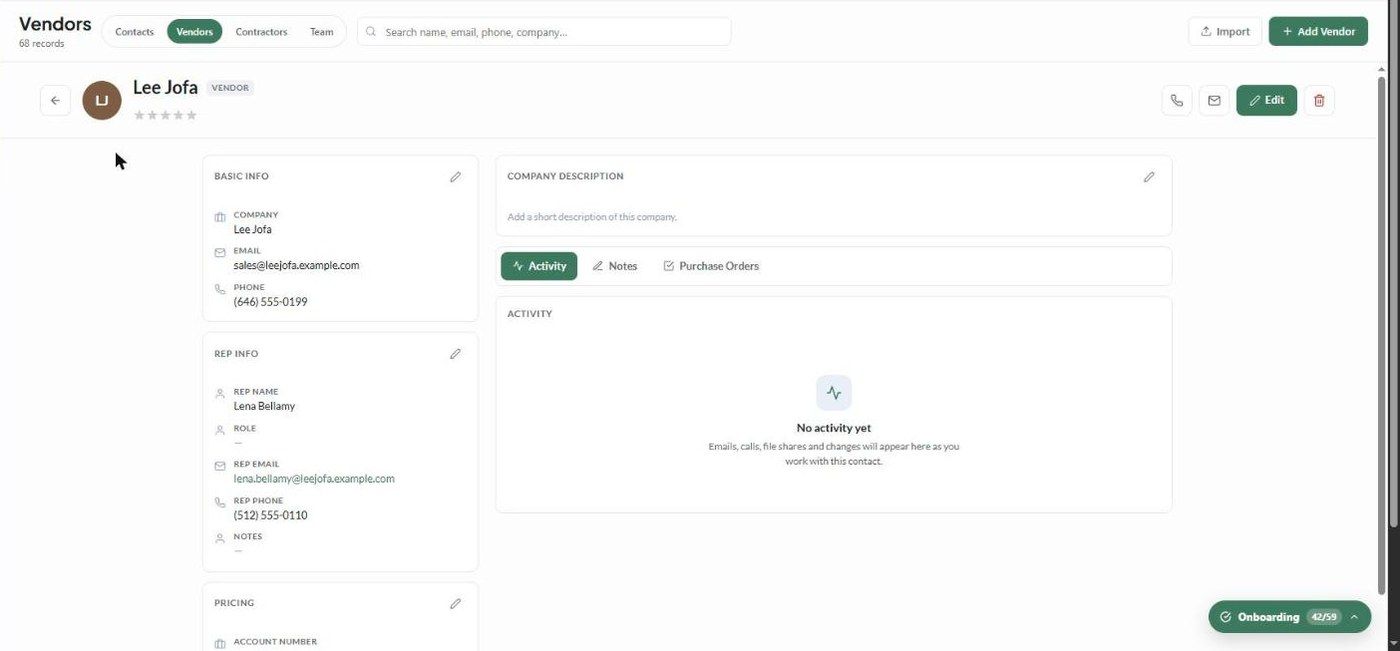
Task: Expand the Onboarding widget chevron
Action: (1354, 617)
